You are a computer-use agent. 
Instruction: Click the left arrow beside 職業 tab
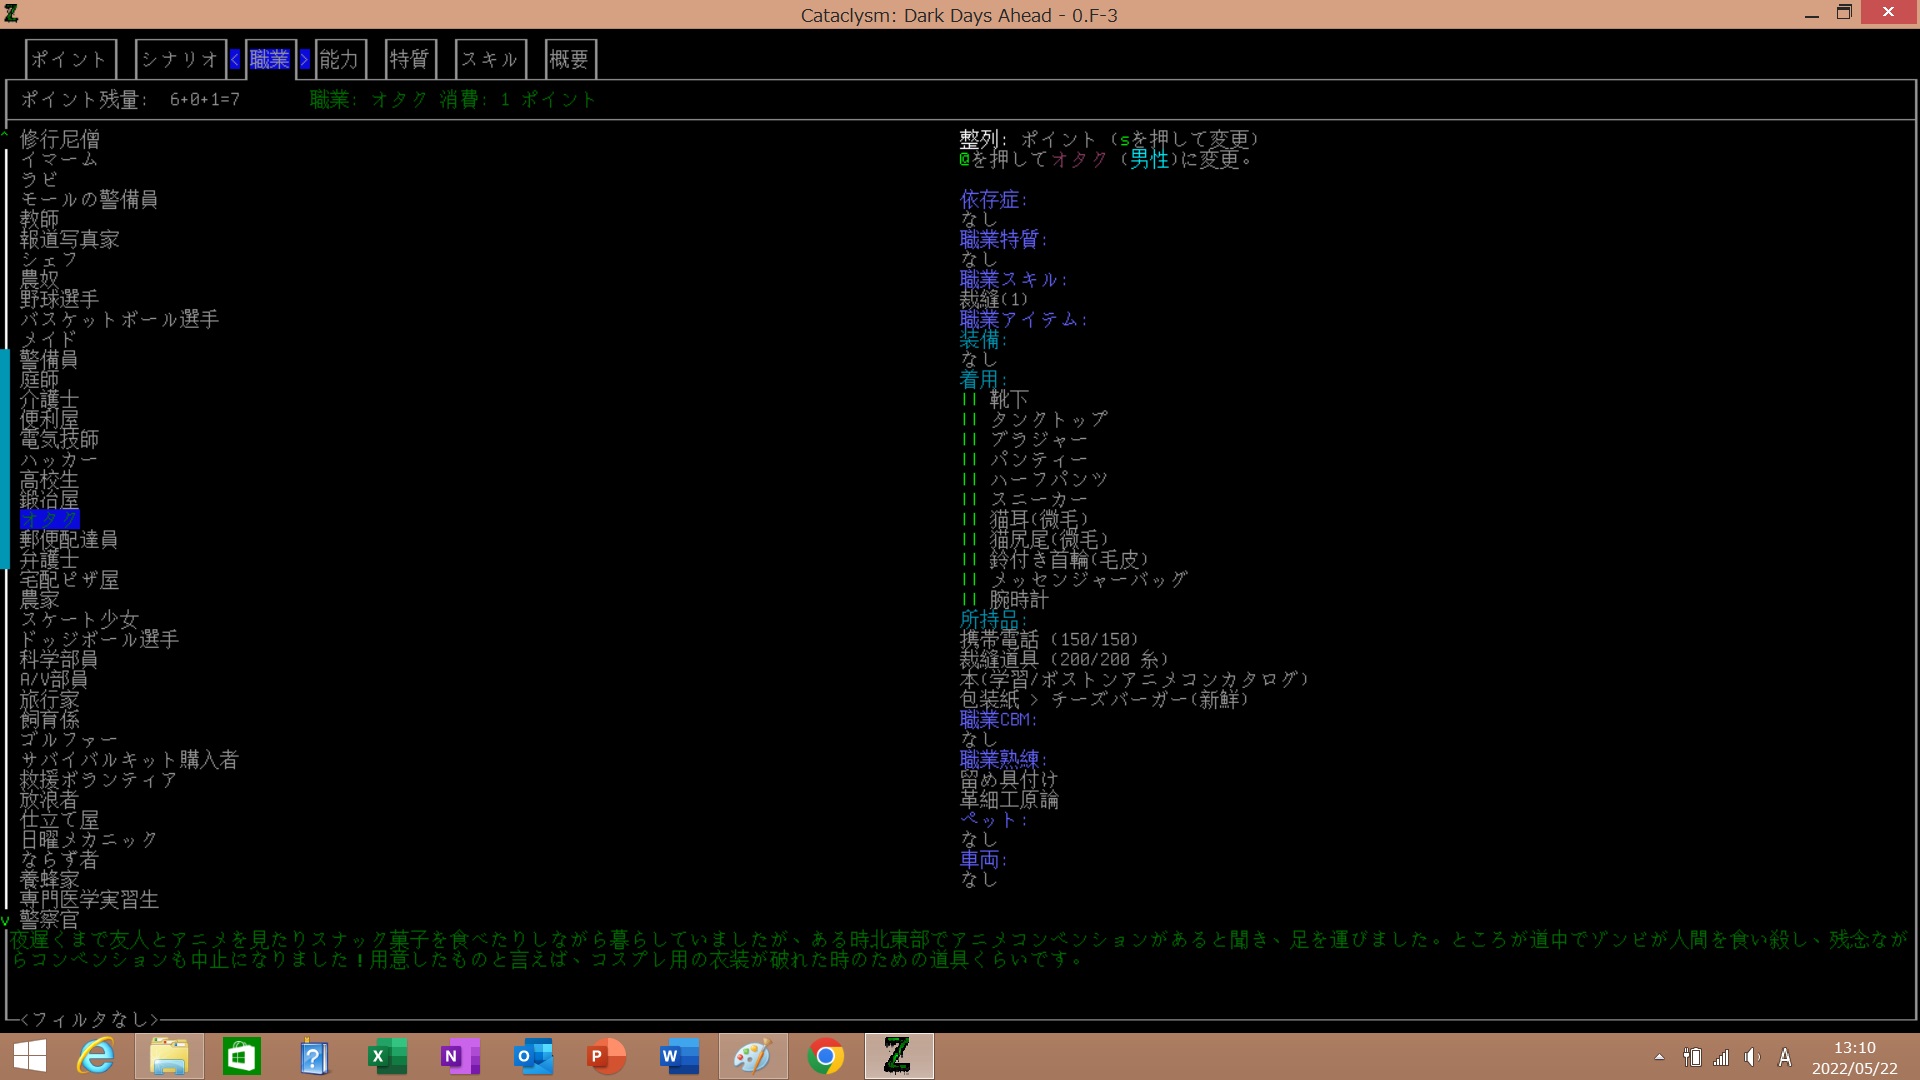coord(235,59)
